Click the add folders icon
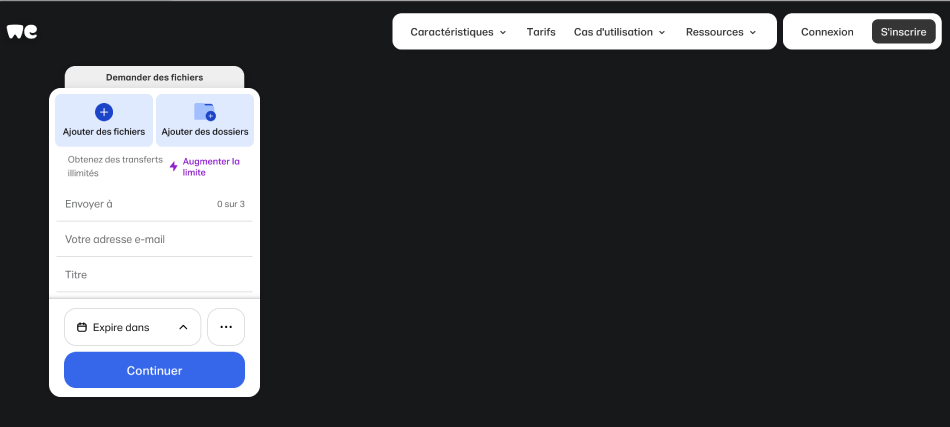Screen dimensions: 950x427 coord(205,112)
